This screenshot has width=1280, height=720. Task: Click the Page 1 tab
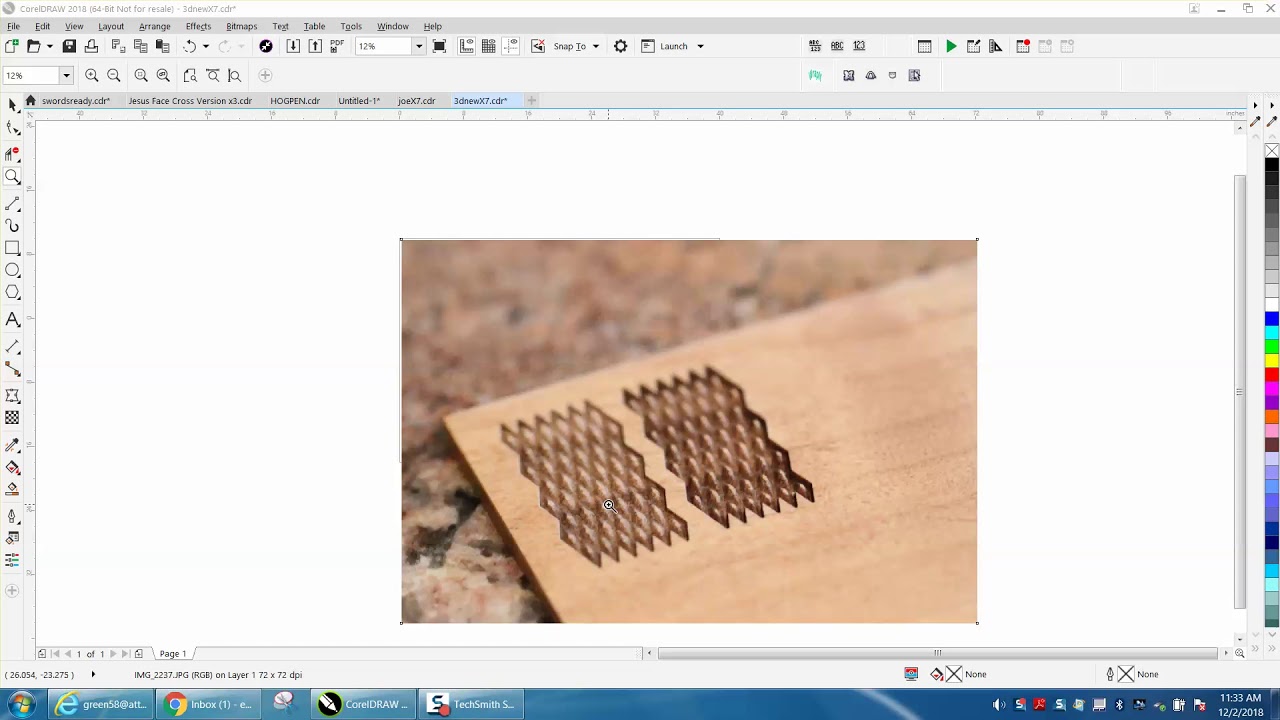pos(173,654)
